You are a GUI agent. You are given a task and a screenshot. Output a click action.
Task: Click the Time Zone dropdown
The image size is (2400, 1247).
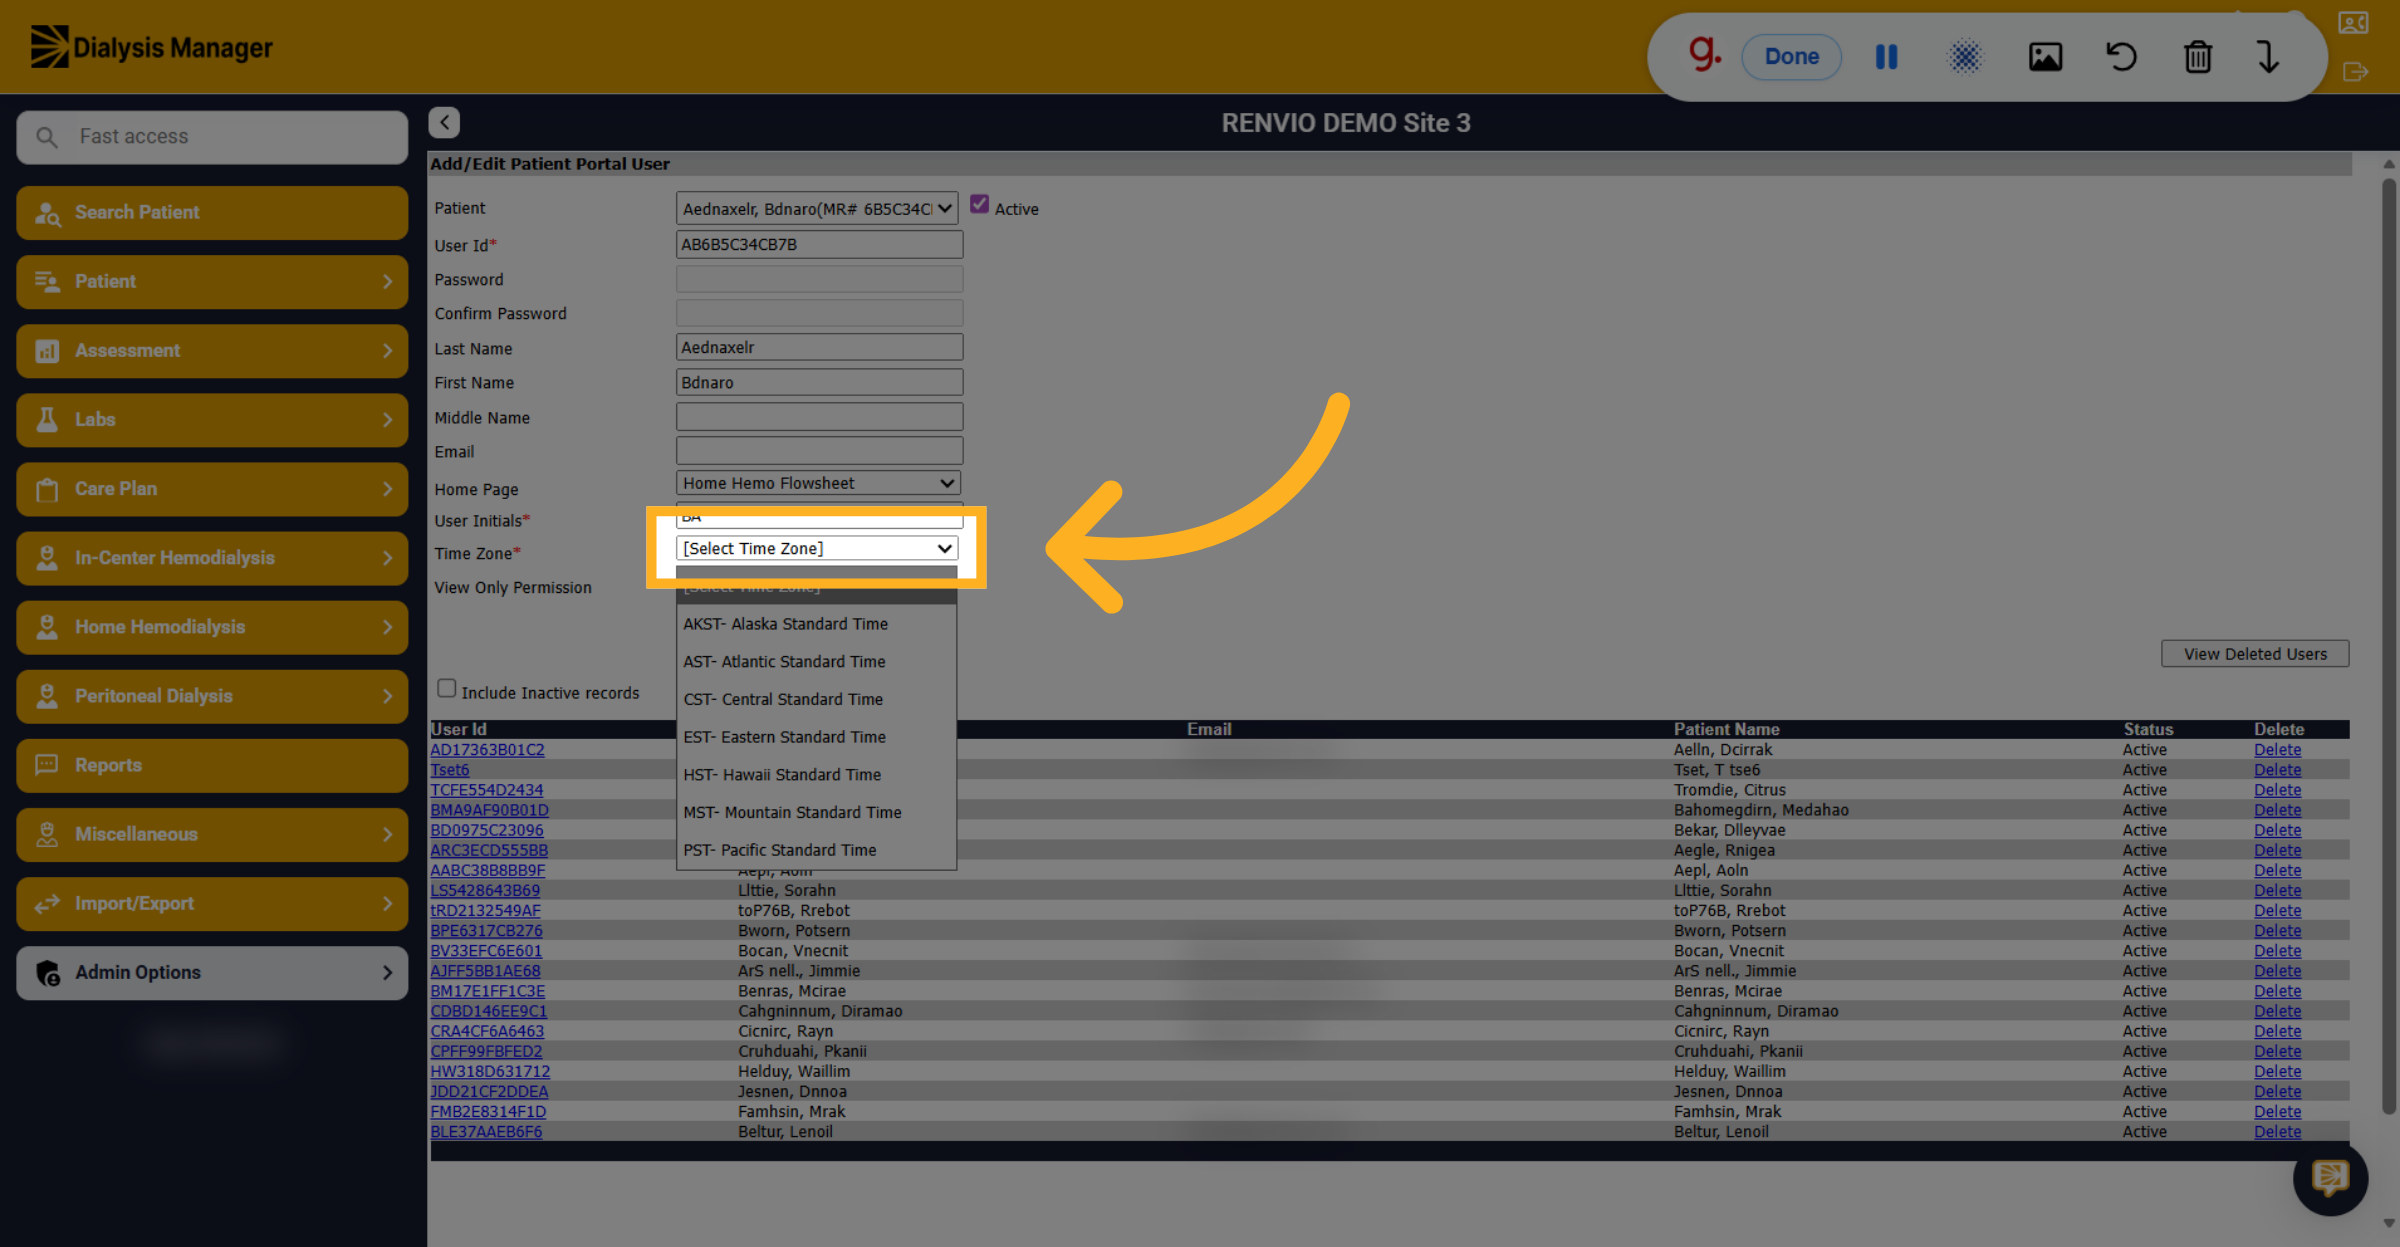pyautogui.click(x=817, y=548)
